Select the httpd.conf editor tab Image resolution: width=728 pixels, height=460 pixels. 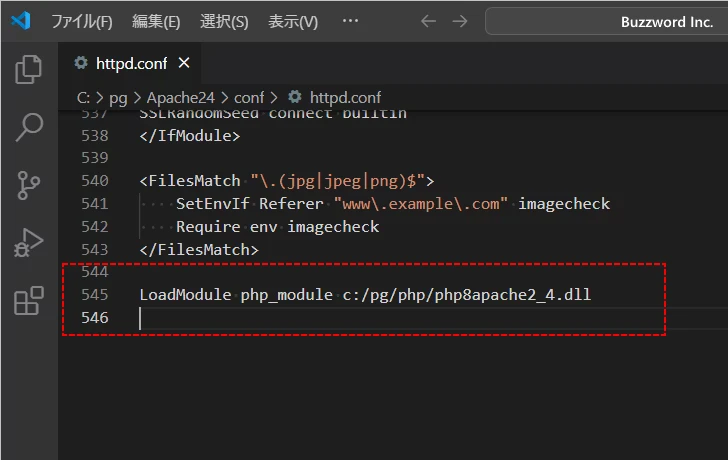click(131, 63)
